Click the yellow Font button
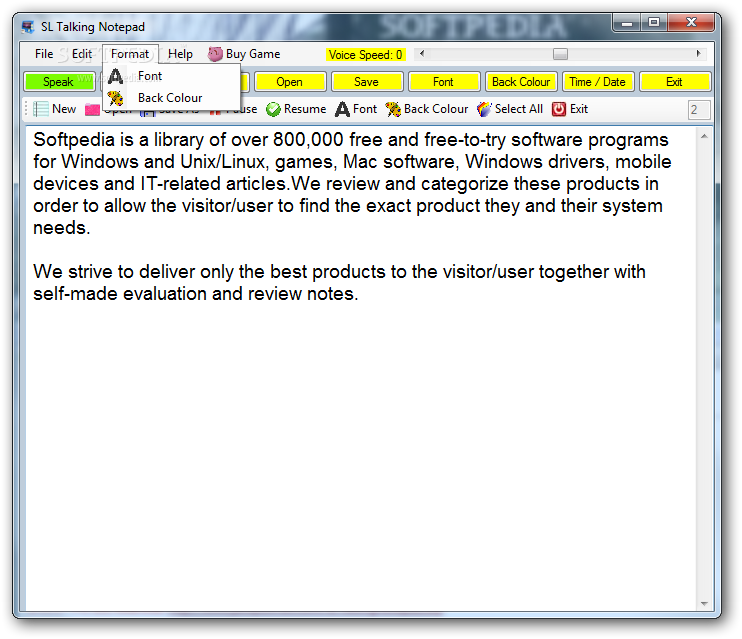The image size is (742, 639). (x=444, y=82)
